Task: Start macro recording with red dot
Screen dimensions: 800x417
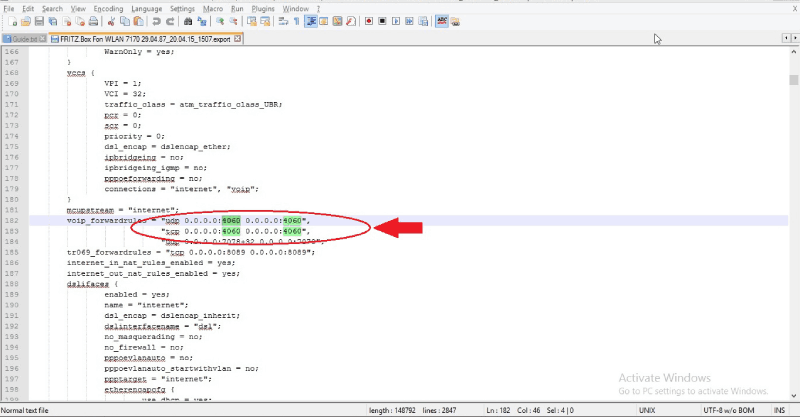Action: (x=369, y=21)
